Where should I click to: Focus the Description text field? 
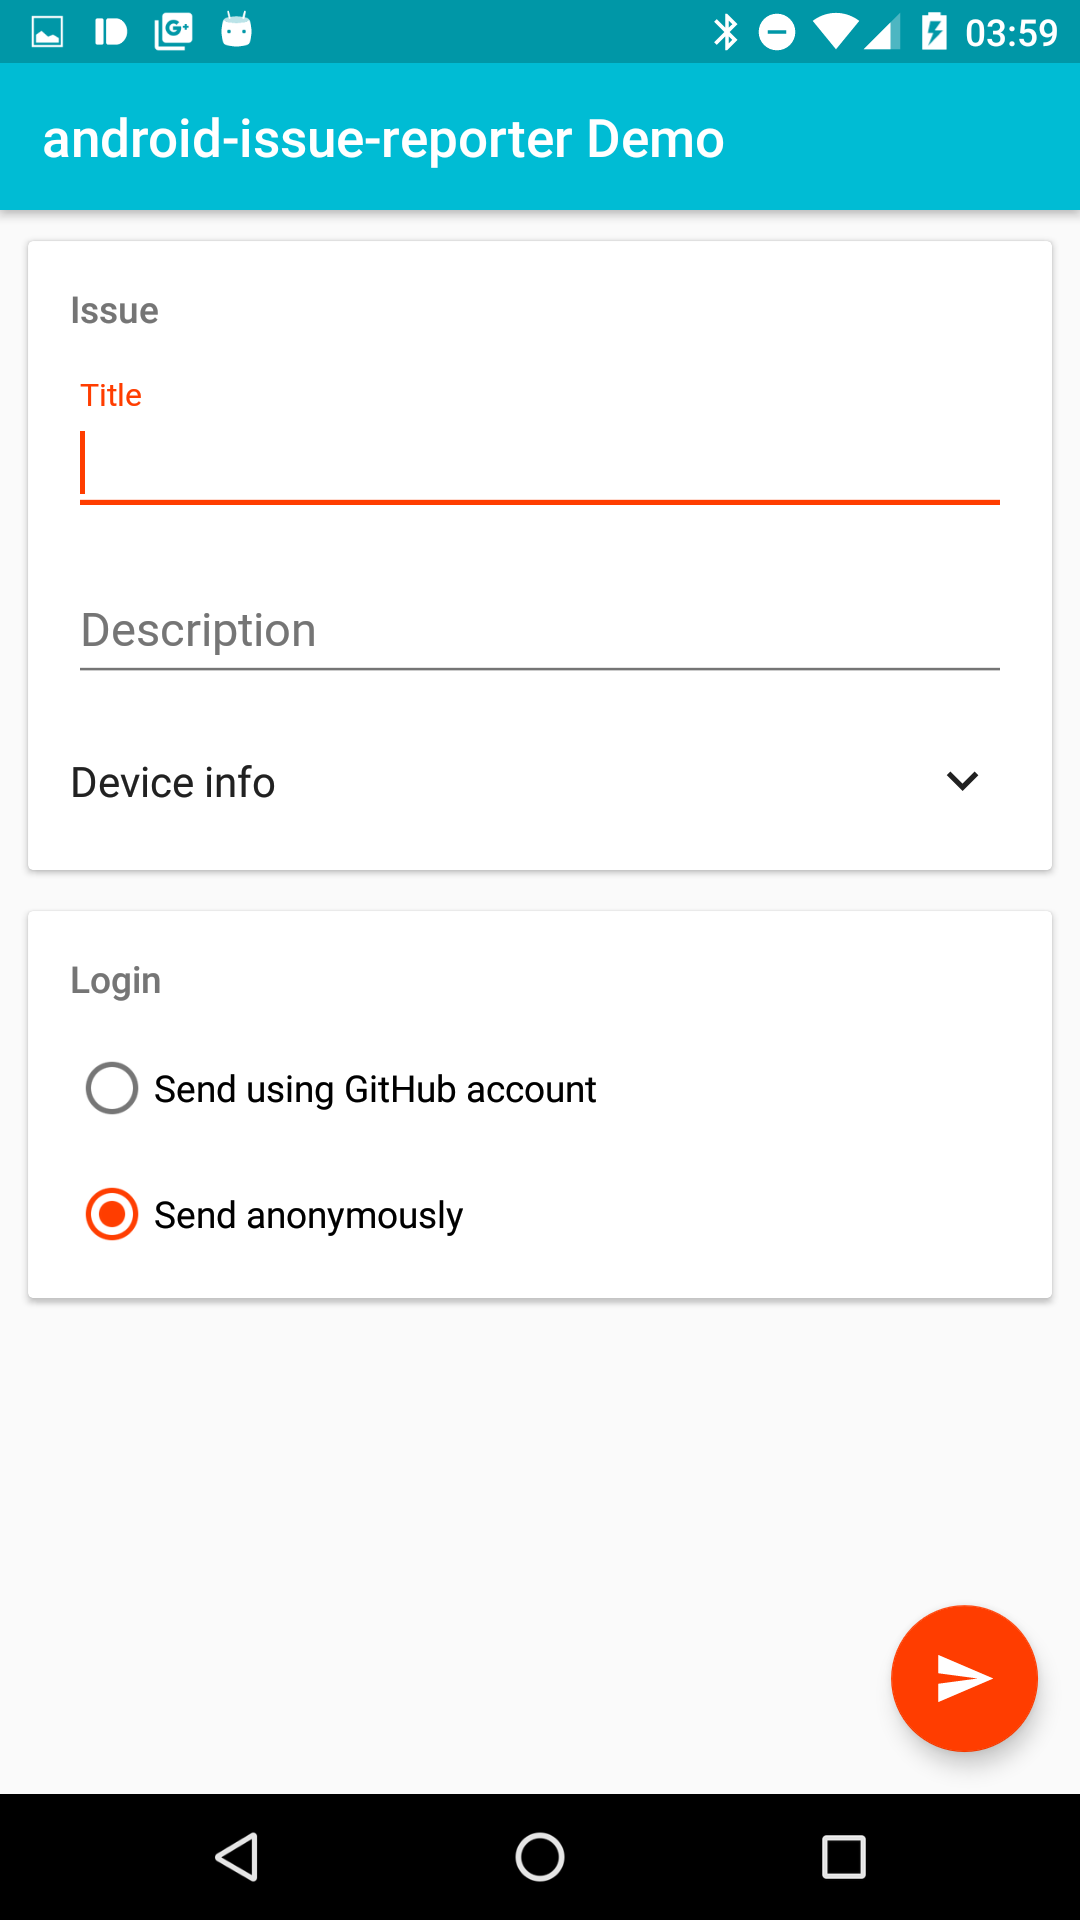point(540,632)
